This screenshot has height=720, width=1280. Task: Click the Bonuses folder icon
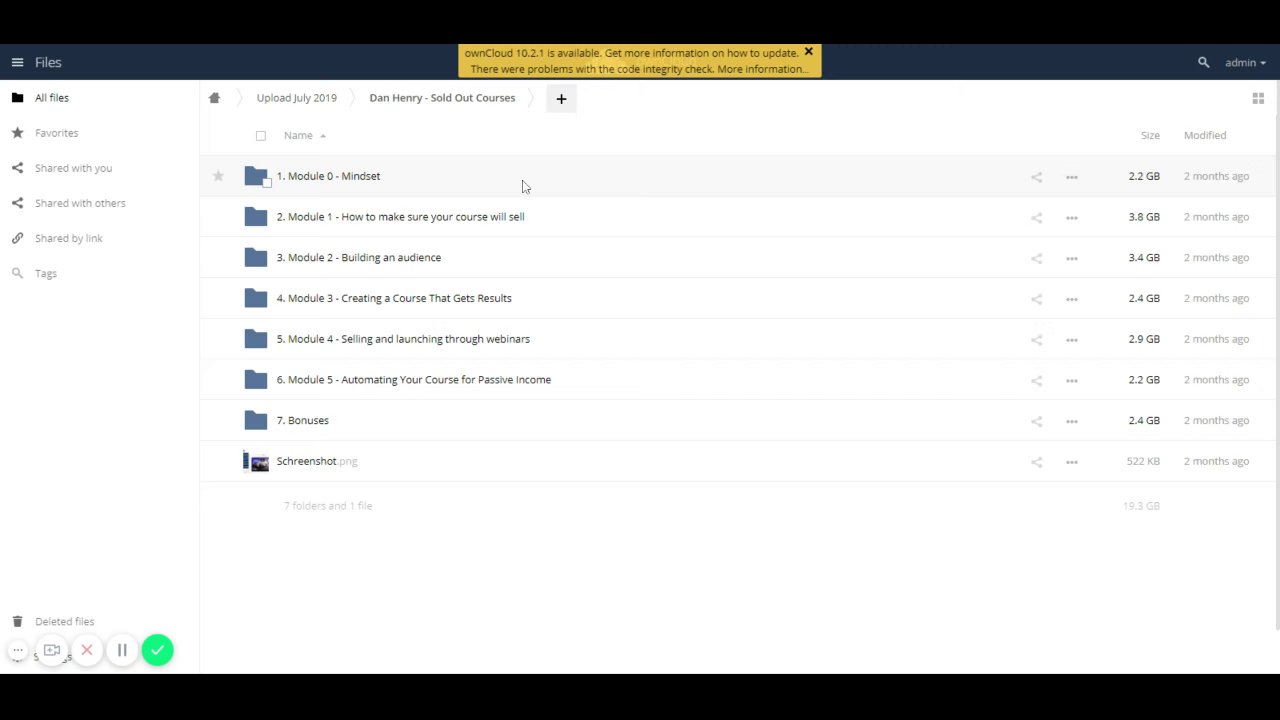[256, 421]
